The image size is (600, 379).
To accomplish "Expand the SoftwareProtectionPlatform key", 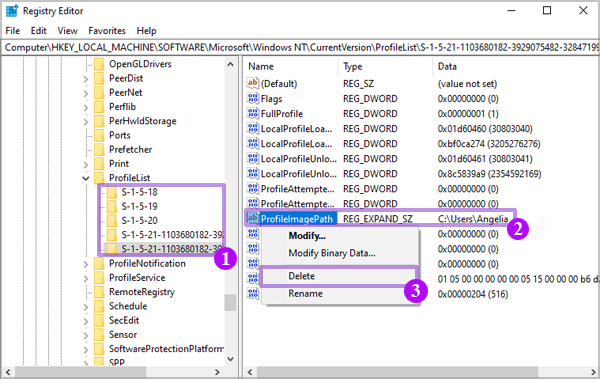I will pyautogui.click(x=86, y=349).
